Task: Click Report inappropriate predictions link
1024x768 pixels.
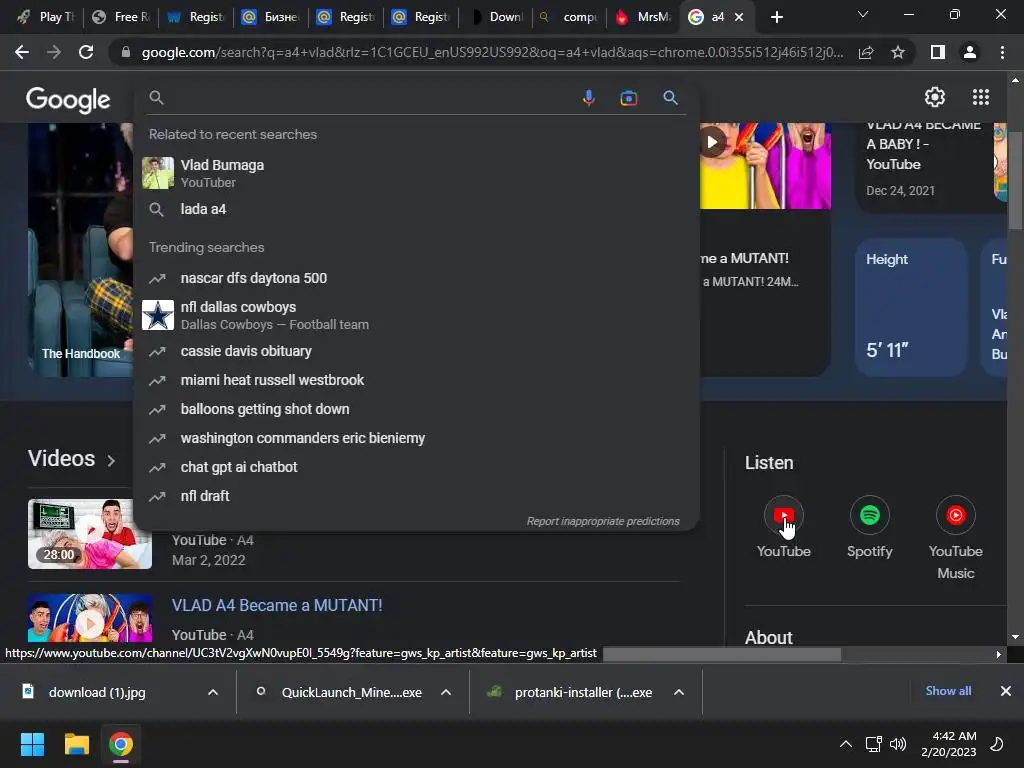Action: 603,521
